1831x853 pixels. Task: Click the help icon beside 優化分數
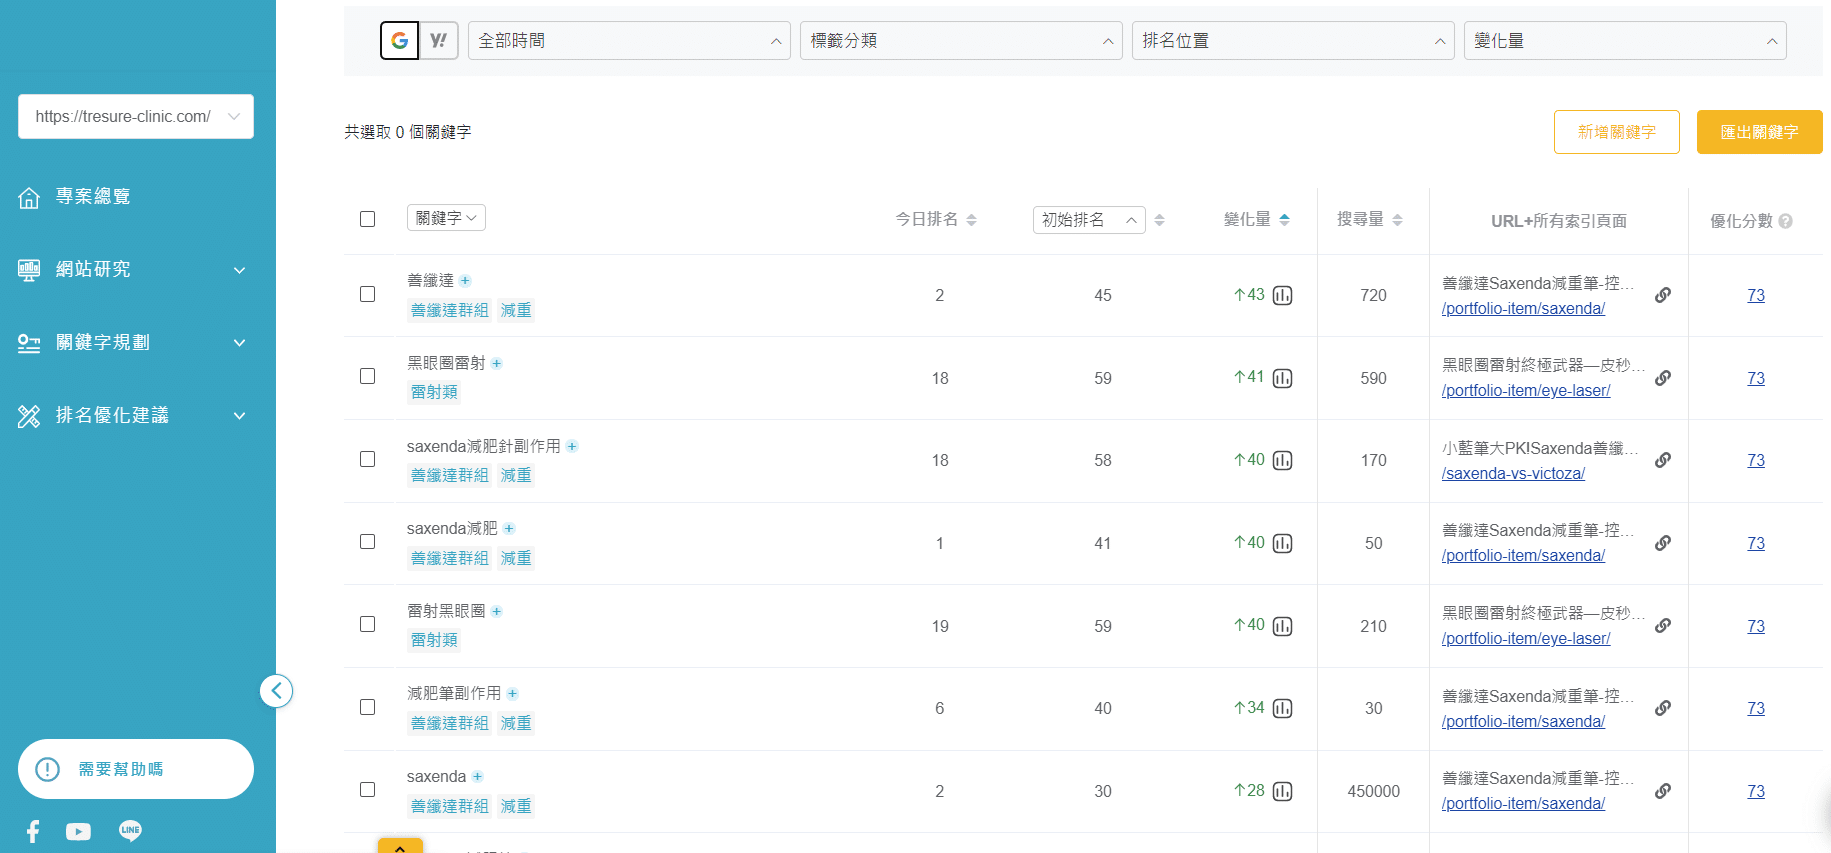pos(1786,221)
